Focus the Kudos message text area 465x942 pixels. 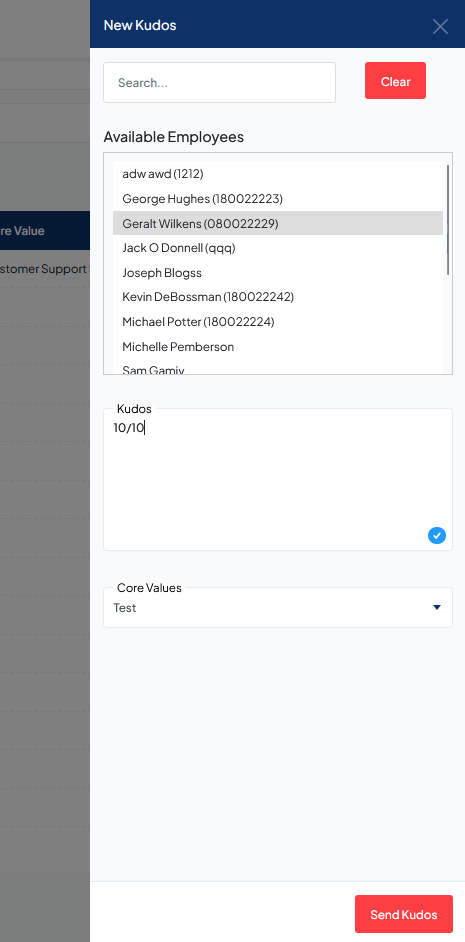[x=278, y=479]
